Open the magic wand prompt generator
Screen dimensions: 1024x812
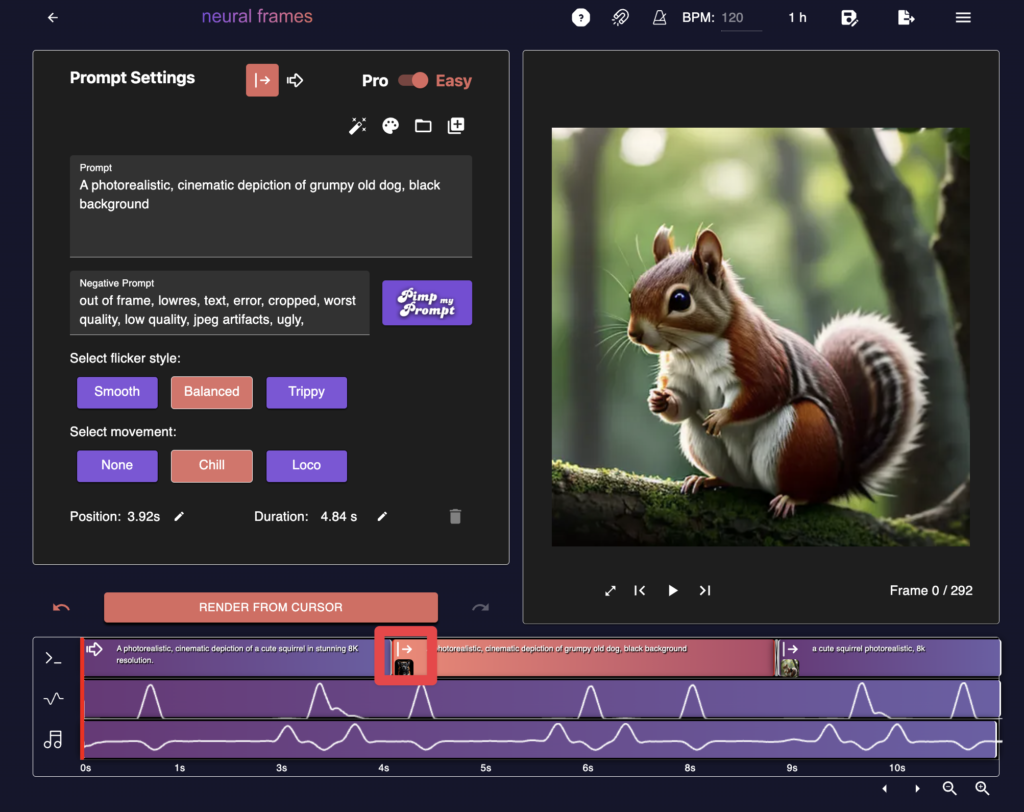point(358,125)
